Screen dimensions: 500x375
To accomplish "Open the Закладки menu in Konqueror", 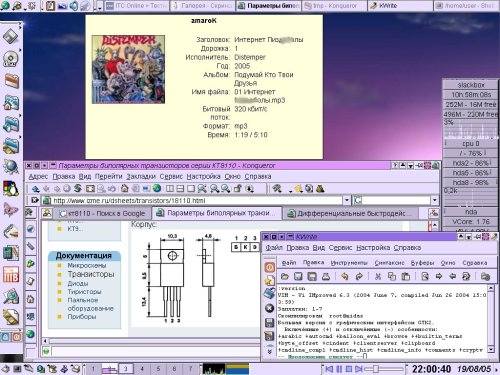I will click(141, 176).
